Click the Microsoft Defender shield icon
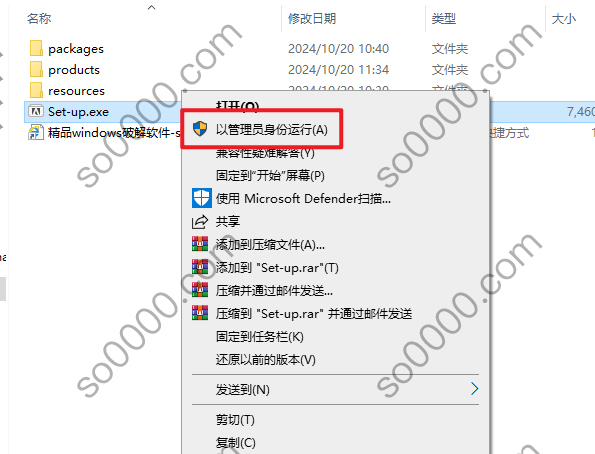Viewport: 595px width, 454px height. pos(201,198)
